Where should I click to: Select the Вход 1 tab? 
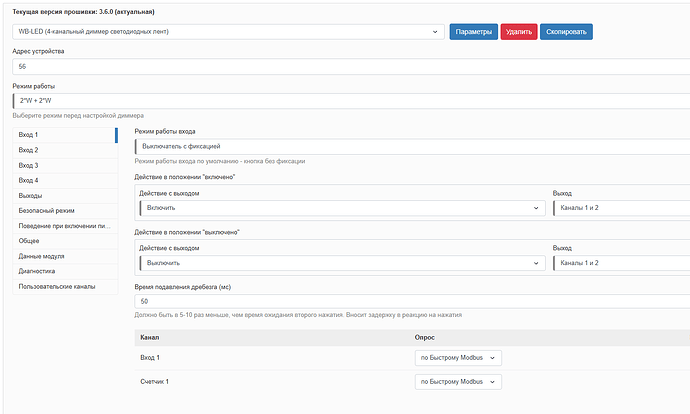click(x=64, y=134)
